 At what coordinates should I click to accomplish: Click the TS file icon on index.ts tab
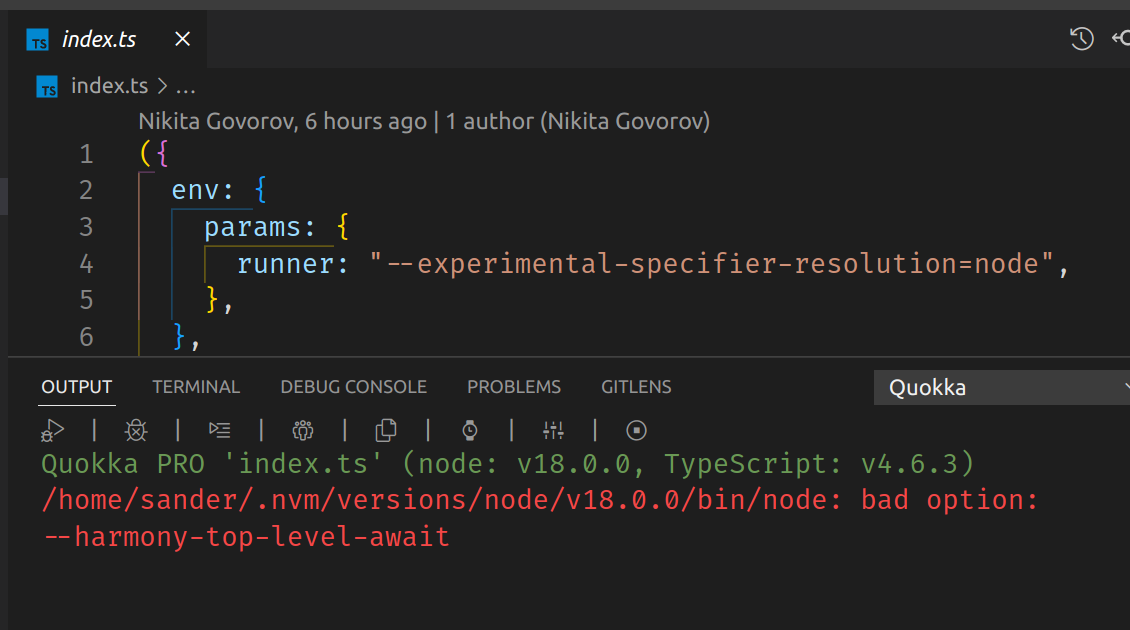38,40
